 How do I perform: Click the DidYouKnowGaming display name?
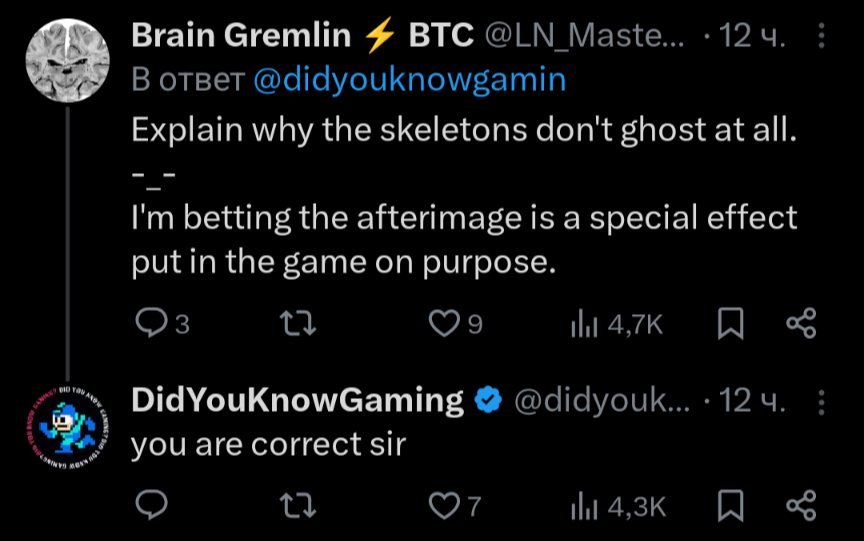(298, 401)
